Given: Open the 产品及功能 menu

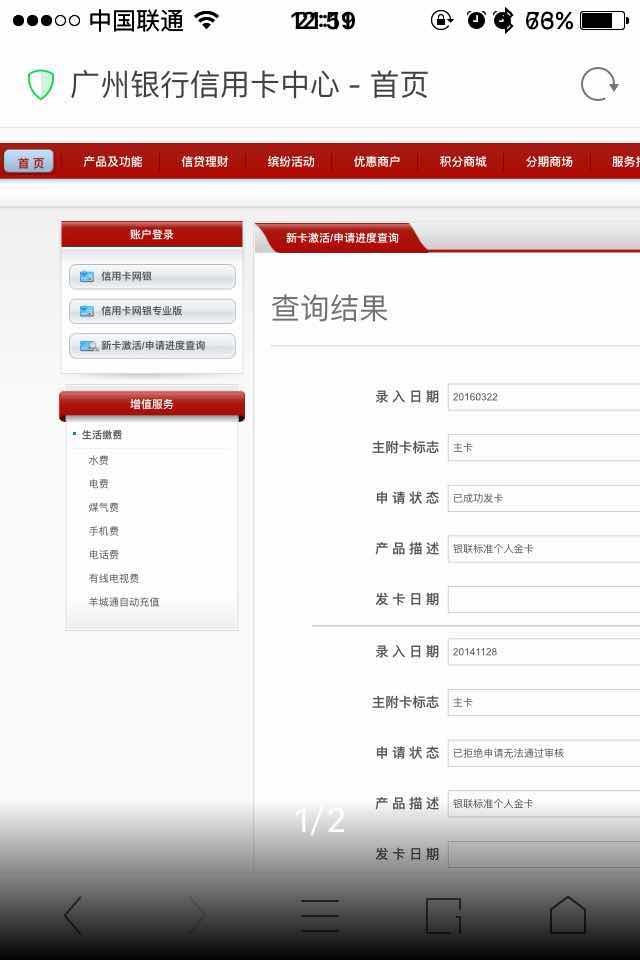Looking at the screenshot, I should [x=113, y=162].
